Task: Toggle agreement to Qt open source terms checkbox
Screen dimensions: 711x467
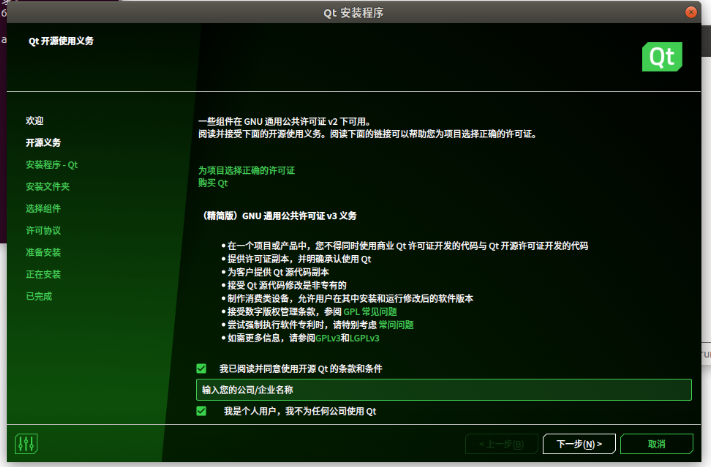Action: tap(202, 369)
